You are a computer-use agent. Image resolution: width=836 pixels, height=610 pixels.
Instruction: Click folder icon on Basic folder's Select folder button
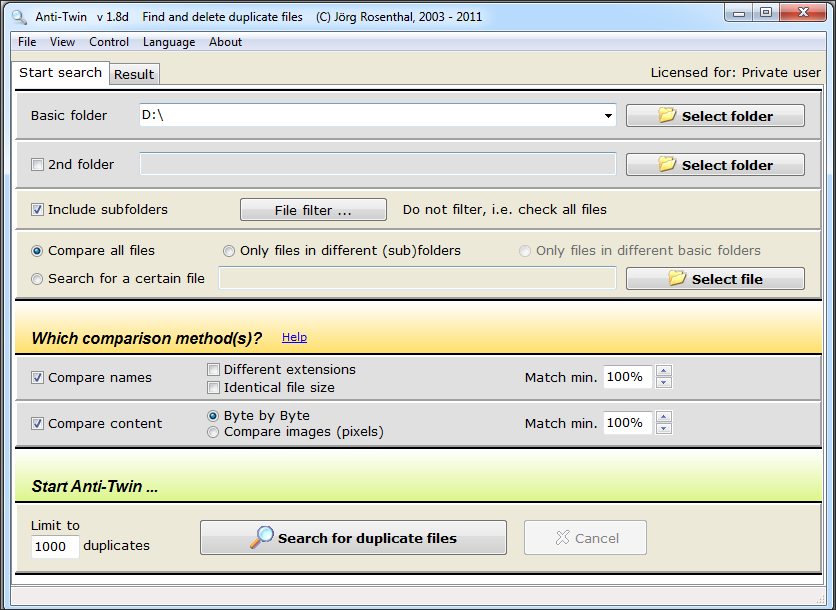[667, 115]
